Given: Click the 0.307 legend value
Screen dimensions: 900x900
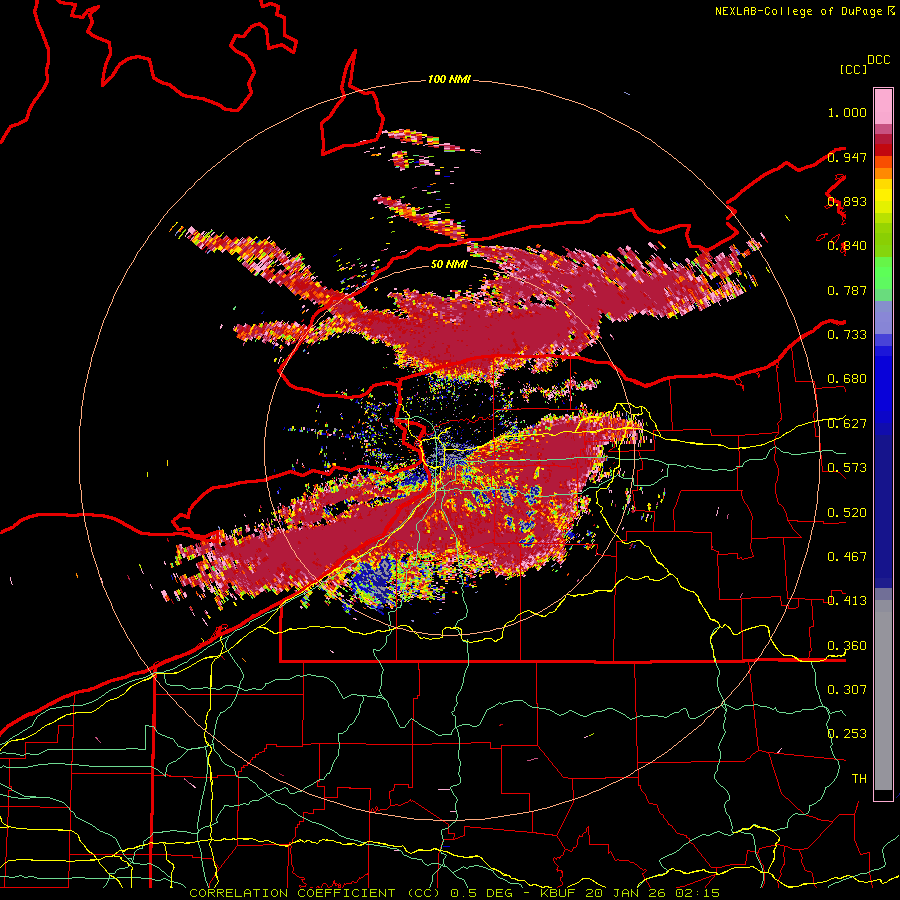Looking at the screenshot, I should pyautogui.click(x=847, y=690).
